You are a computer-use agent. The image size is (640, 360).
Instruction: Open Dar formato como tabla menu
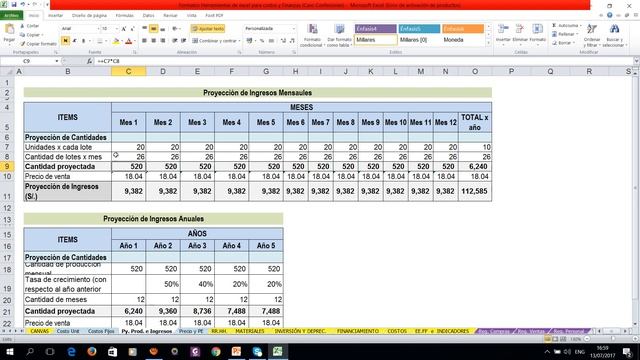[x=339, y=35]
